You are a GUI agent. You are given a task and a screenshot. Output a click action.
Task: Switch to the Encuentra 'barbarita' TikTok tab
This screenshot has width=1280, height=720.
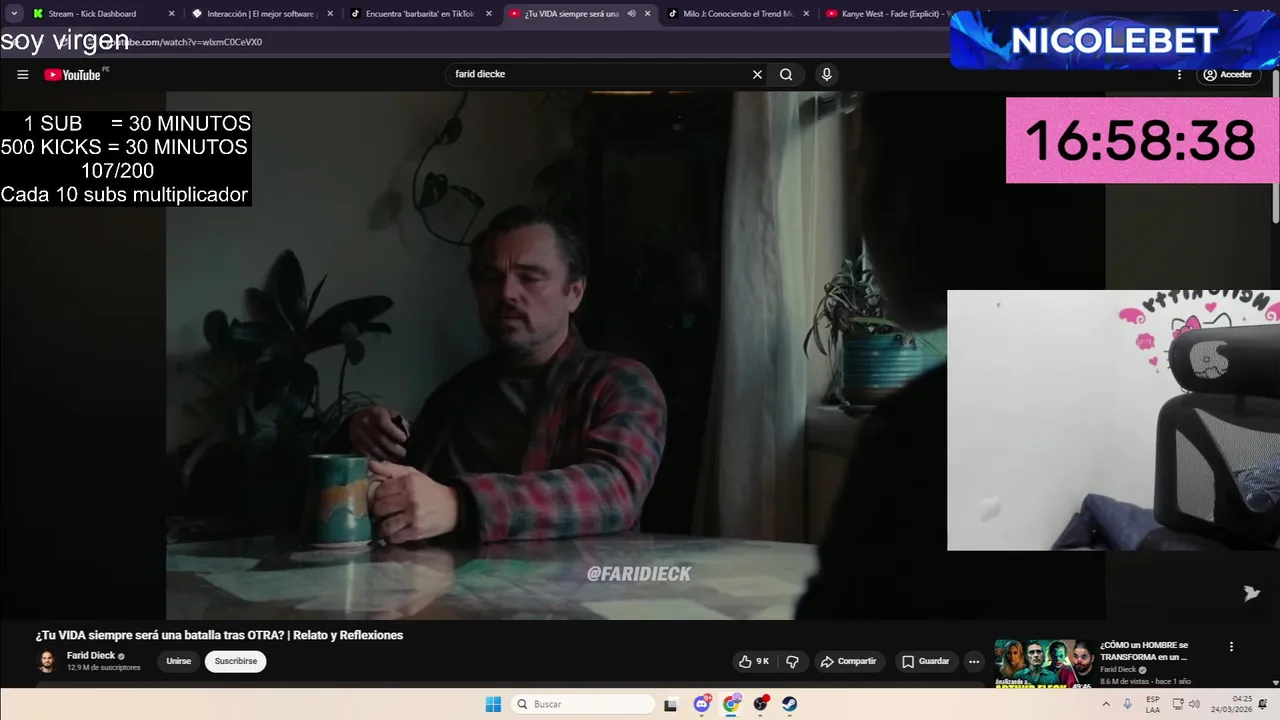420,14
